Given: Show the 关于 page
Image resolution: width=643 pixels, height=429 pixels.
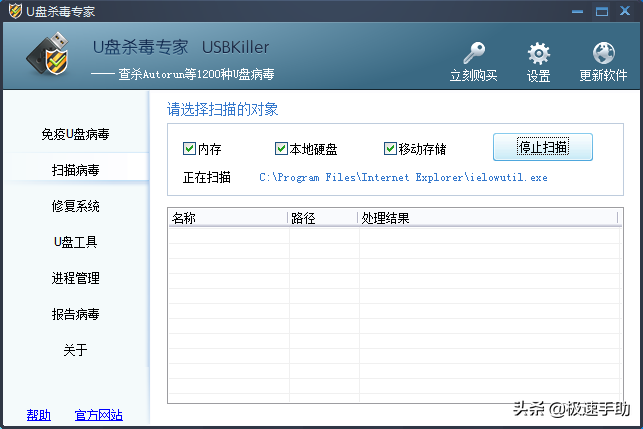Looking at the screenshot, I should (x=75, y=350).
